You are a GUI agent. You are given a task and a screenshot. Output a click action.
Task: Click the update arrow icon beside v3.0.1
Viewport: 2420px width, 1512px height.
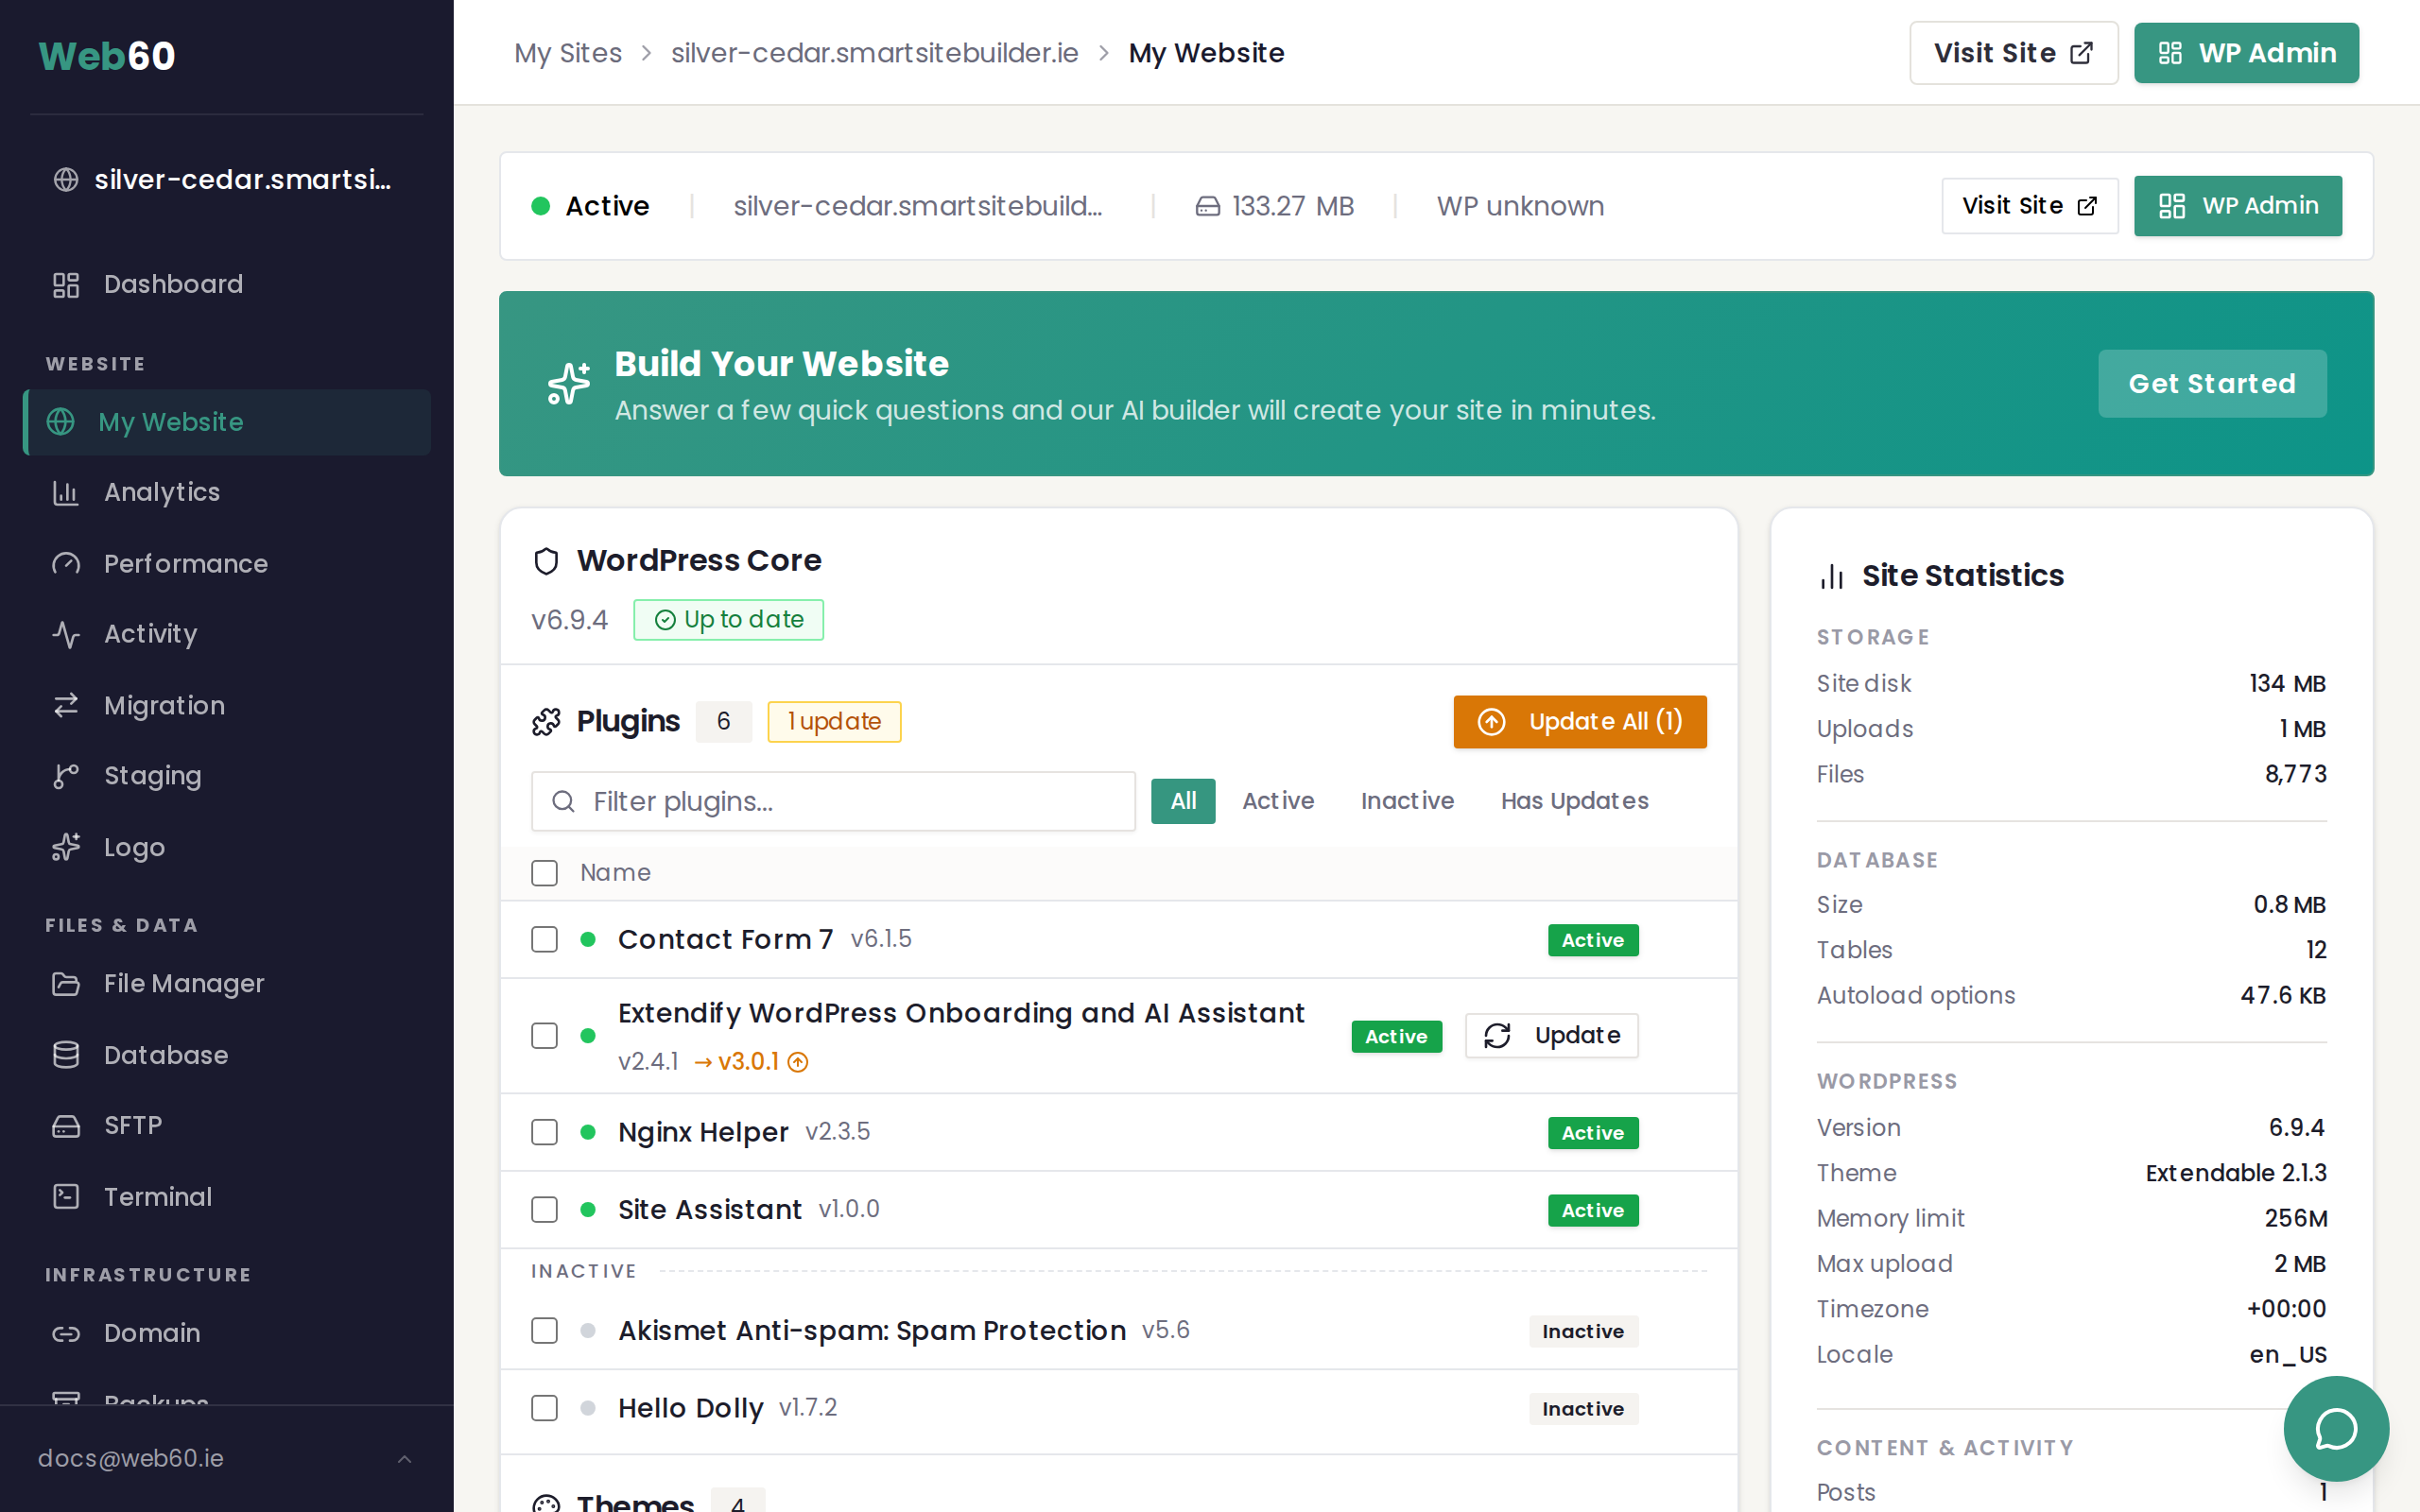[x=798, y=1062]
